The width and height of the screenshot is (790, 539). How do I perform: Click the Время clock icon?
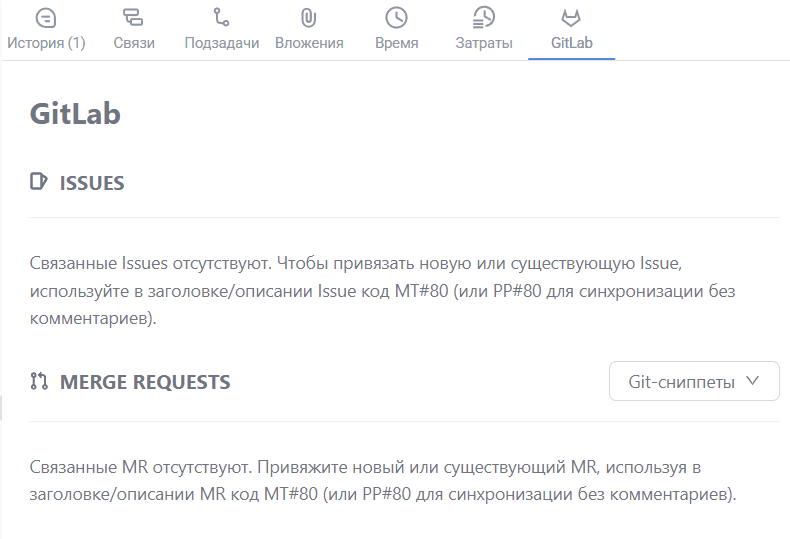pyautogui.click(x=397, y=18)
